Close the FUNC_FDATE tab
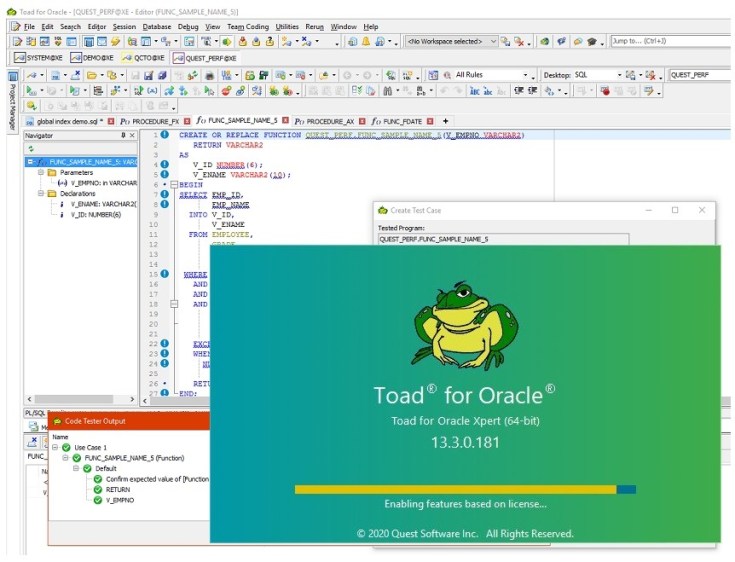This screenshot has height=562, width=735. click(x=430, y=121)
